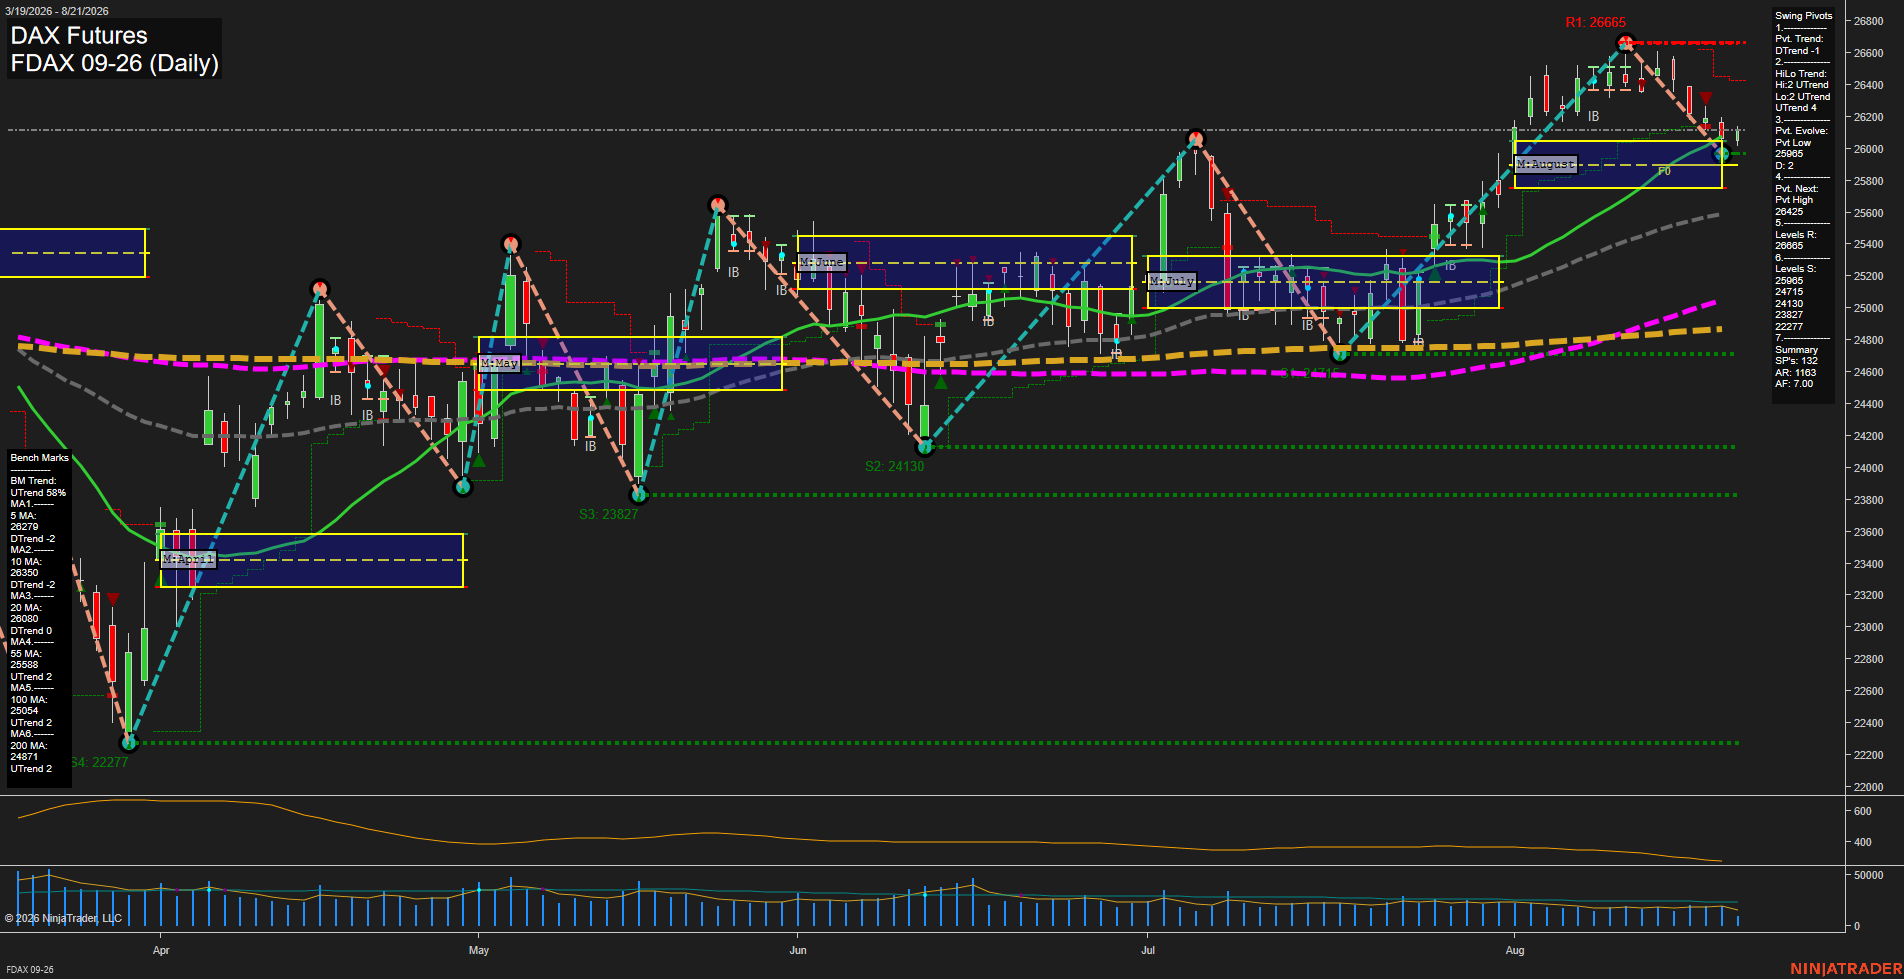Click the AF: 7.00 summary value
Viewport: 1904px width, 979px height.
[1795, 384]
